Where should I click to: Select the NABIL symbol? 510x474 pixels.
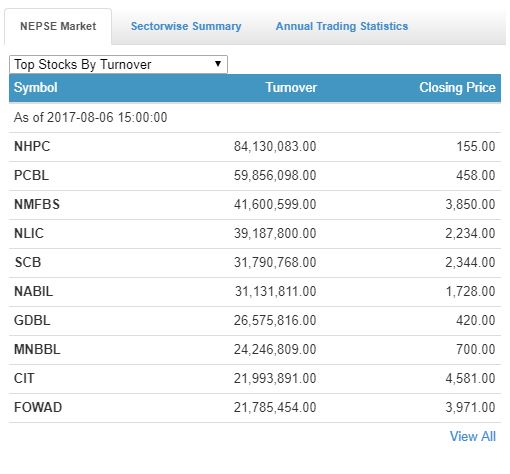click(33, 291)
